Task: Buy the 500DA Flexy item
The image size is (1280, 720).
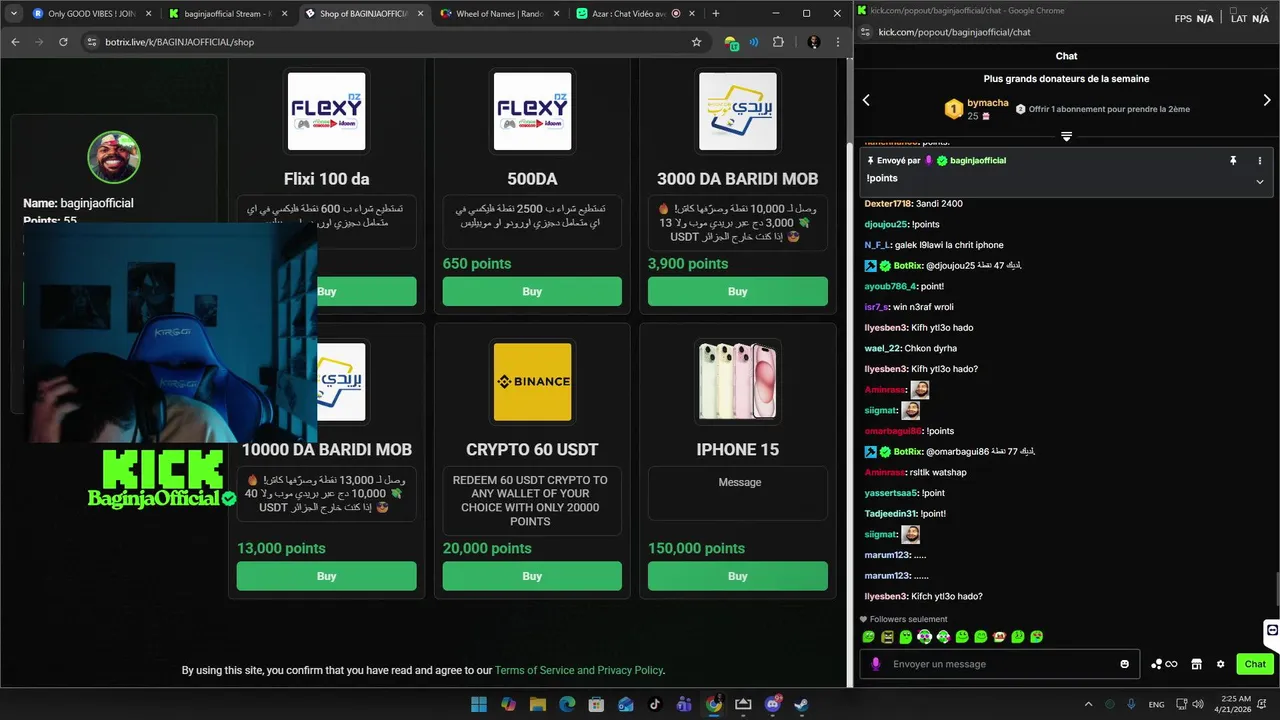Action: coord(532,291)
